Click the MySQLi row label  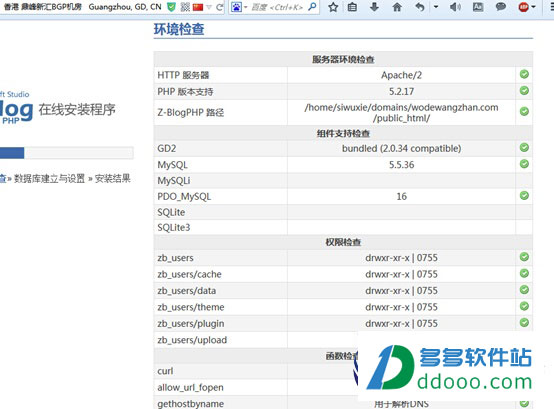(173, 181)
